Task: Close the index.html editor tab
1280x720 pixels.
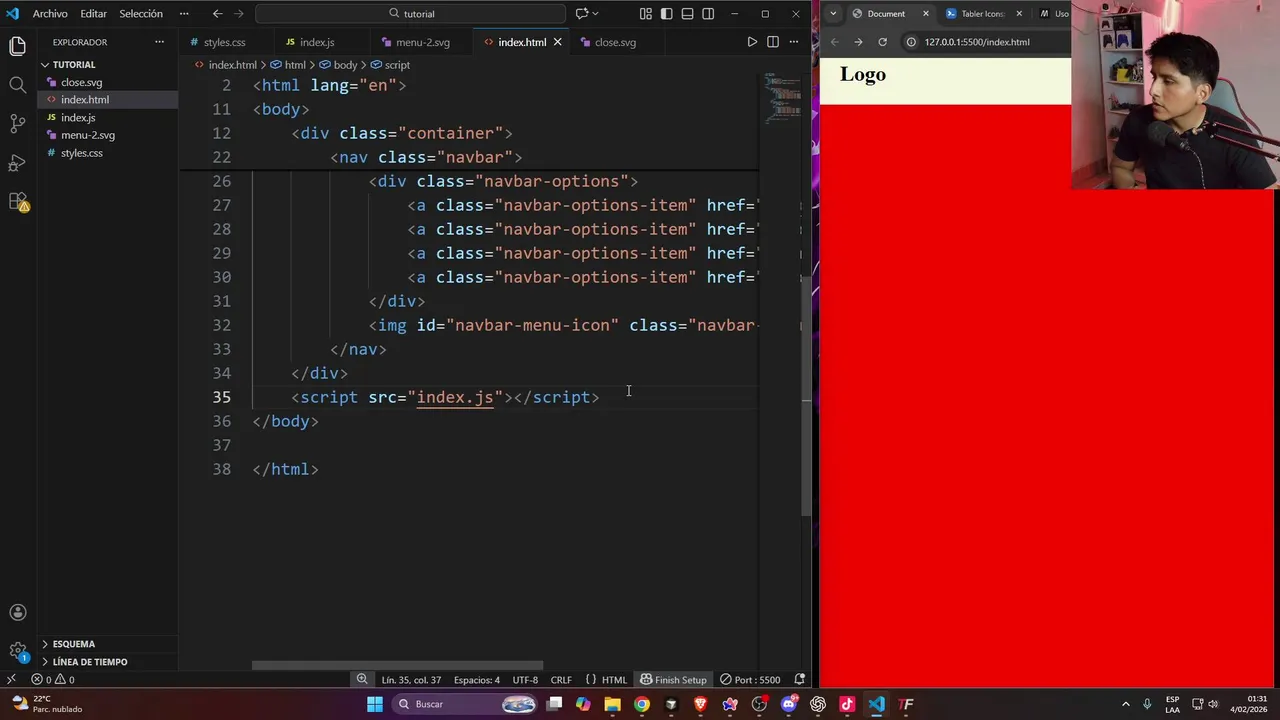Action: (558, 42)
